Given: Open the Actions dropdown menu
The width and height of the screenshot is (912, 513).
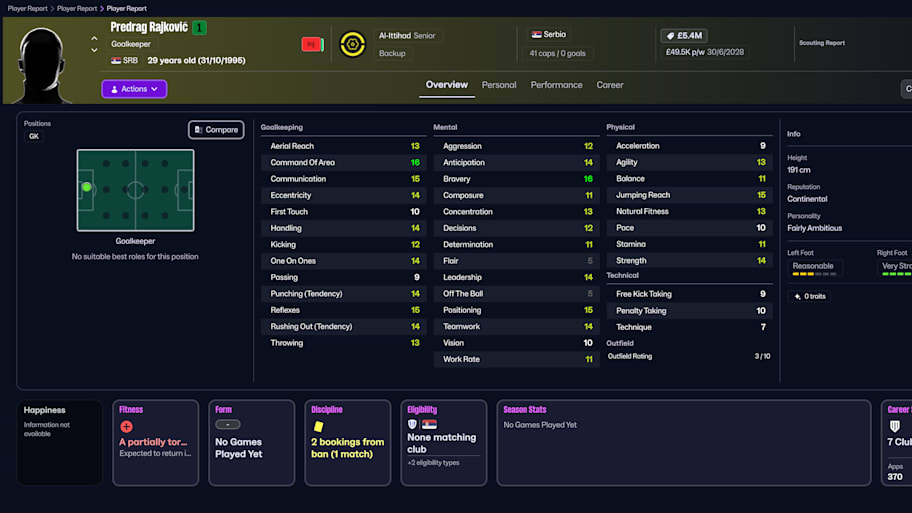Looking at the screenshot, I should [x=134, y=89].
